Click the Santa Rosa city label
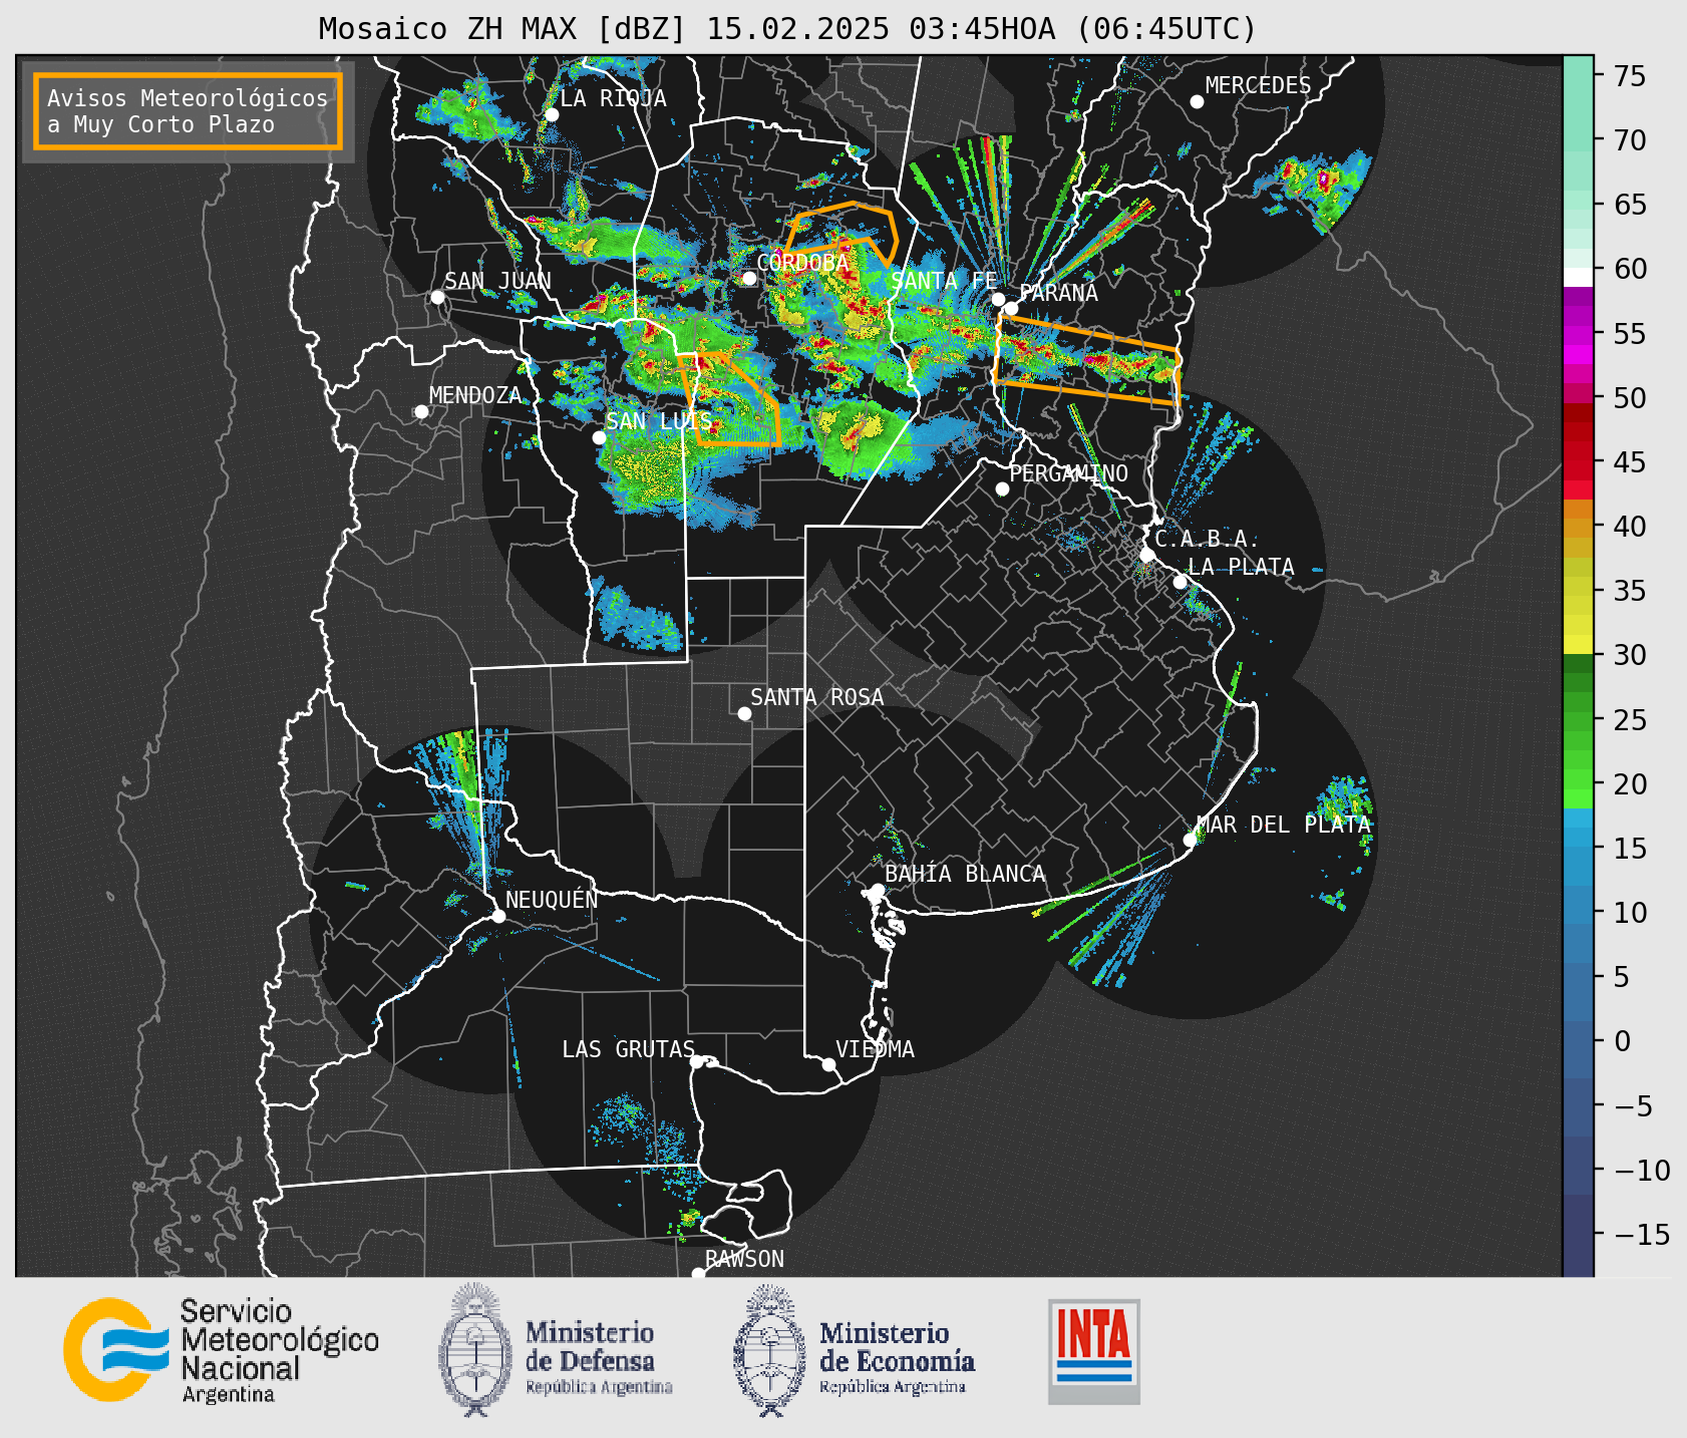This screenshot has height=1438, width=1687. (817, 697)
